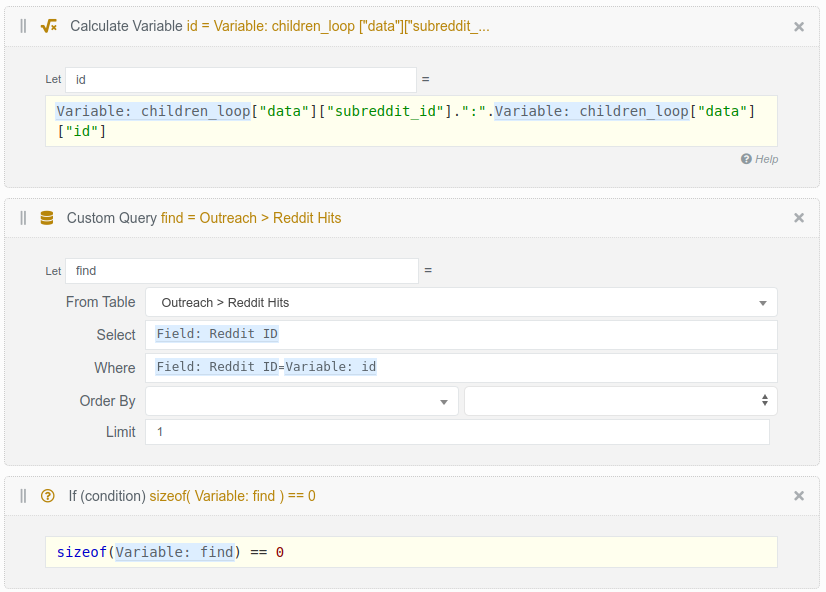The height and width of the screenshot is (592, 826).
Task: Click the Limit input containing 1
Action: (457, 432)
